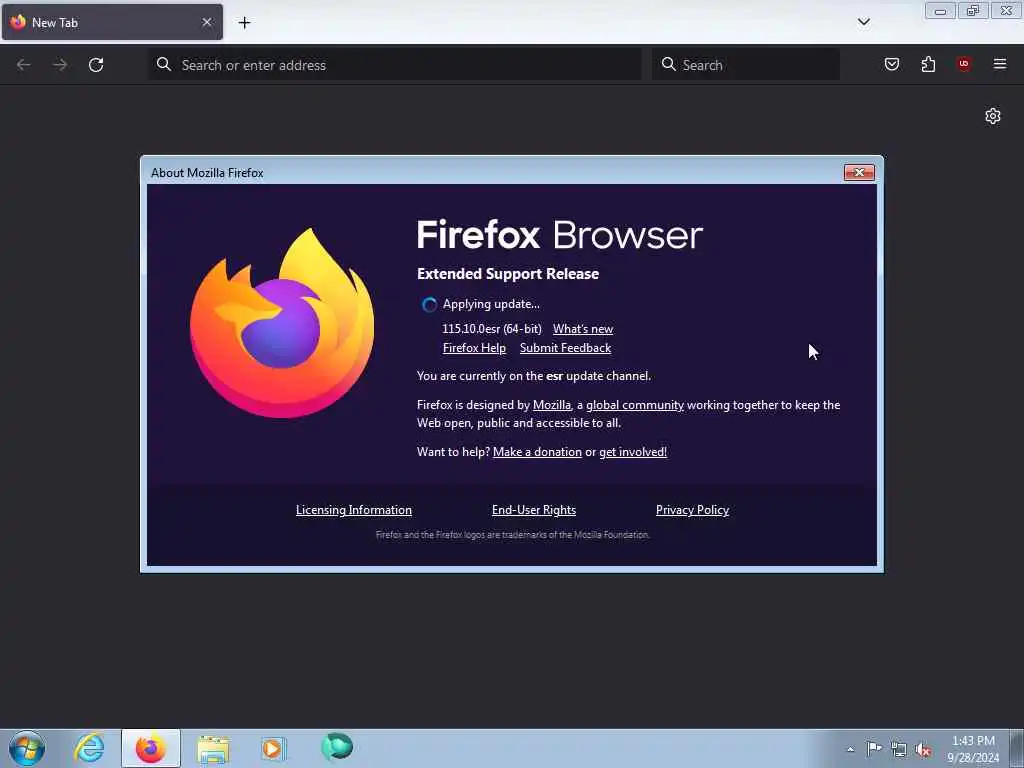Open the New Tab personalize gear

coord(993,116)
